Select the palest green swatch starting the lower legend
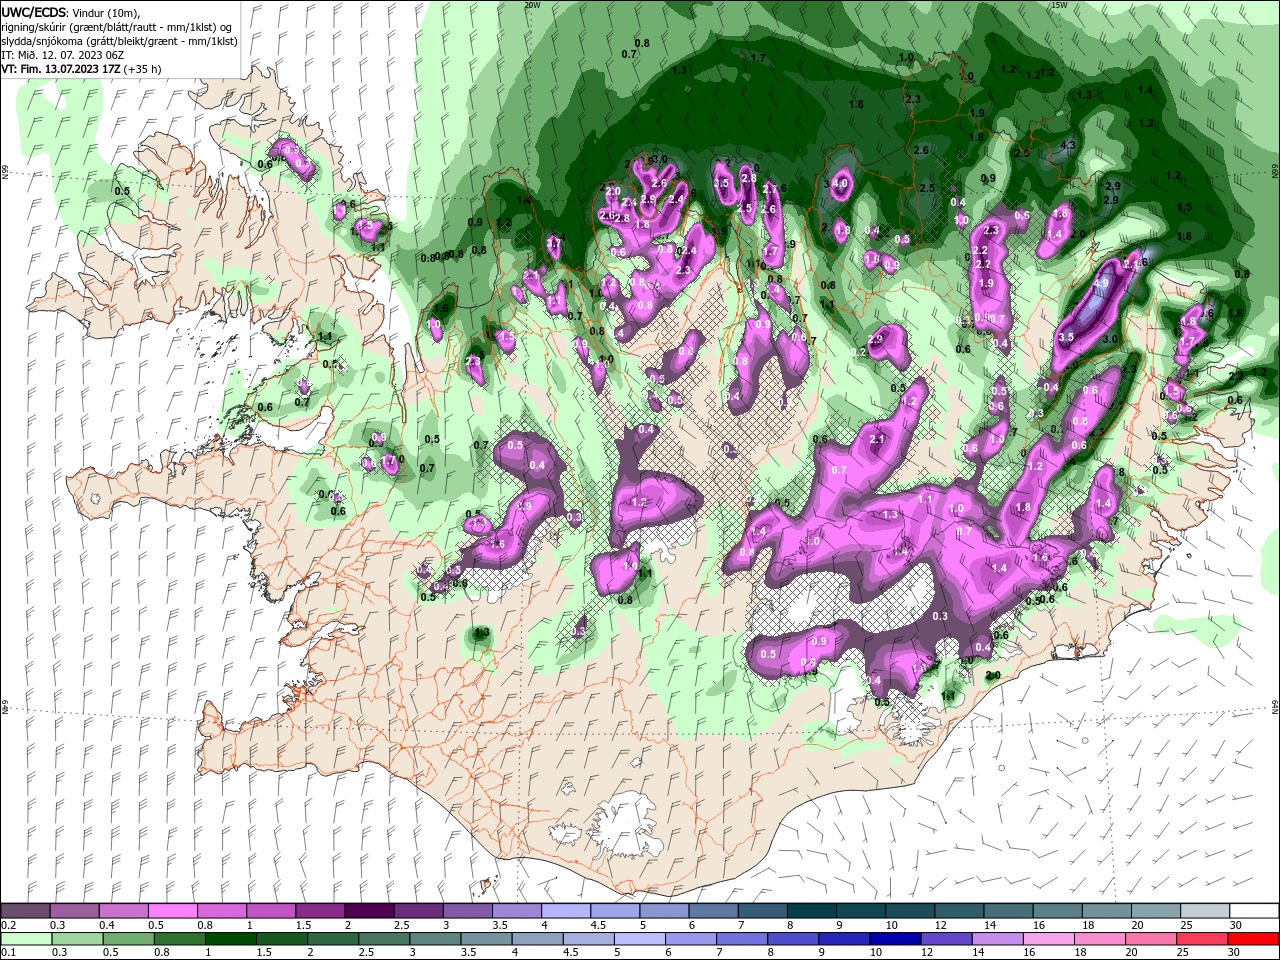The width and height of the screenshot is (1280, 960). (26, 939)
